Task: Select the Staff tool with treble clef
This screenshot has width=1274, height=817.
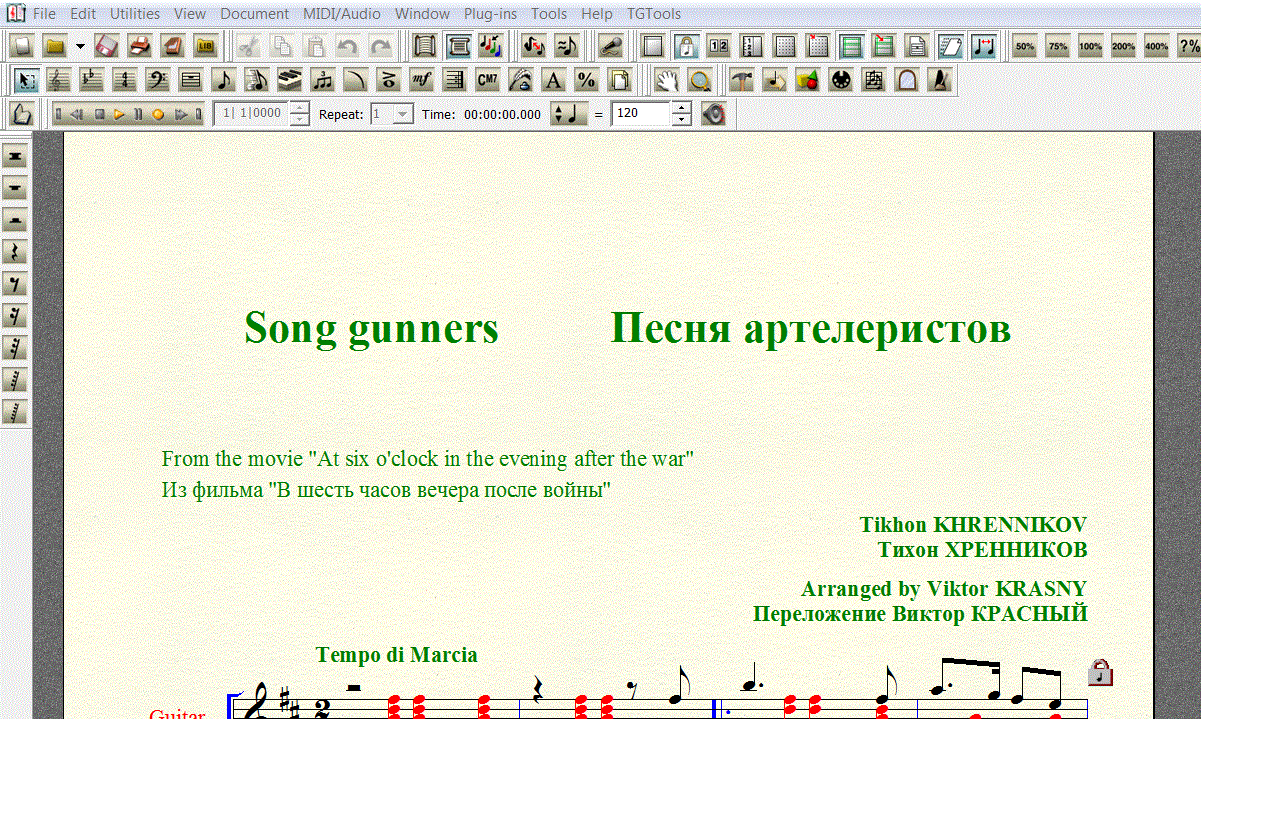Action: [59, 80]
